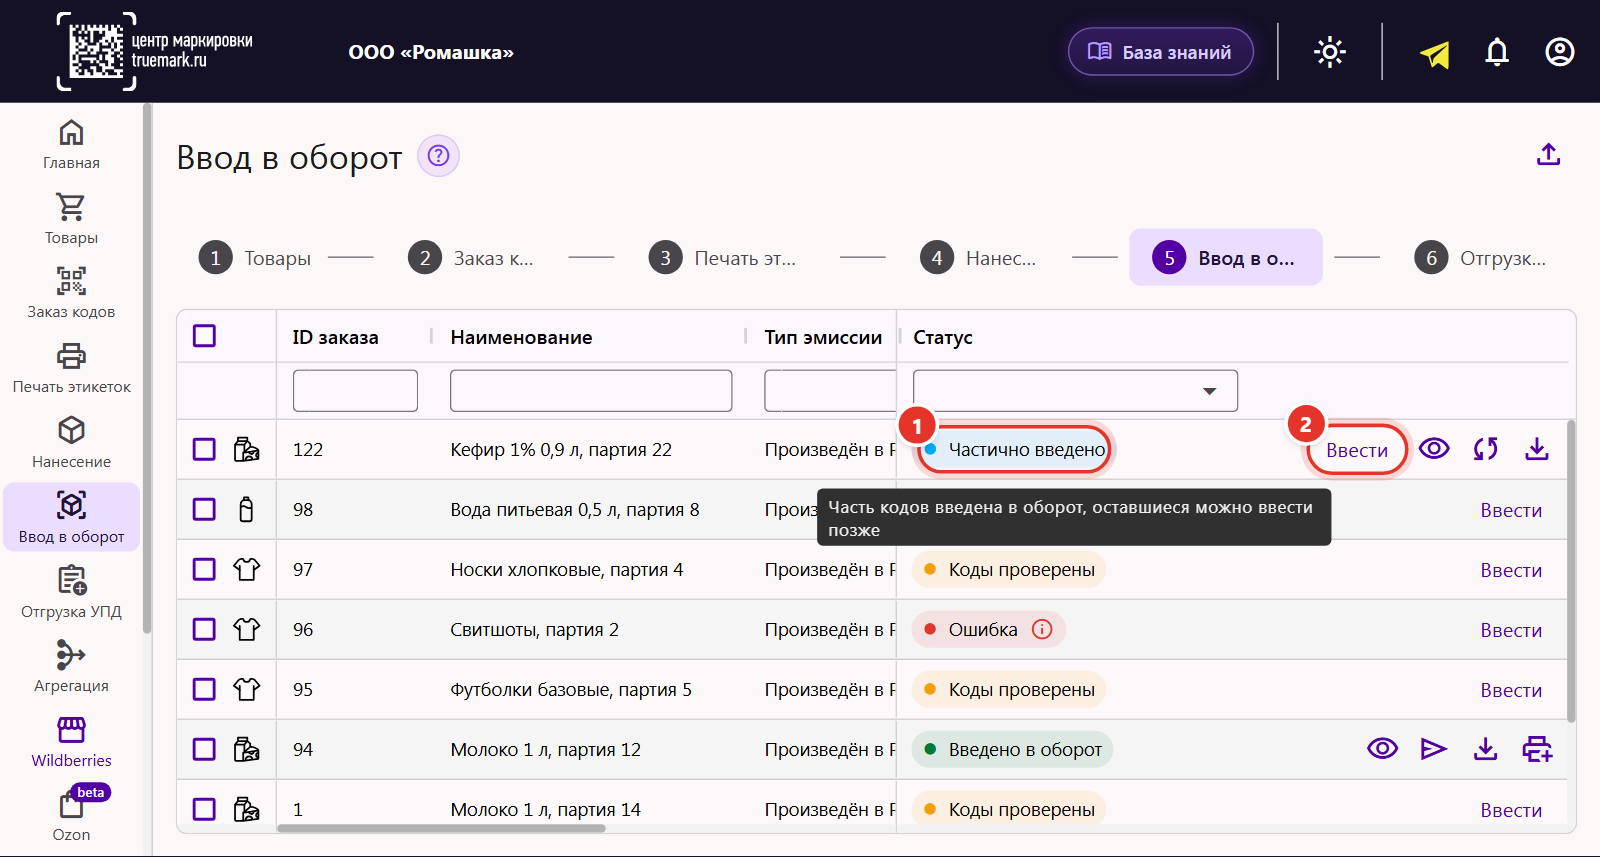This screenshot has height=857, width=1600.
Task: Select checkbox for order 98
Action: pos(204,509)
